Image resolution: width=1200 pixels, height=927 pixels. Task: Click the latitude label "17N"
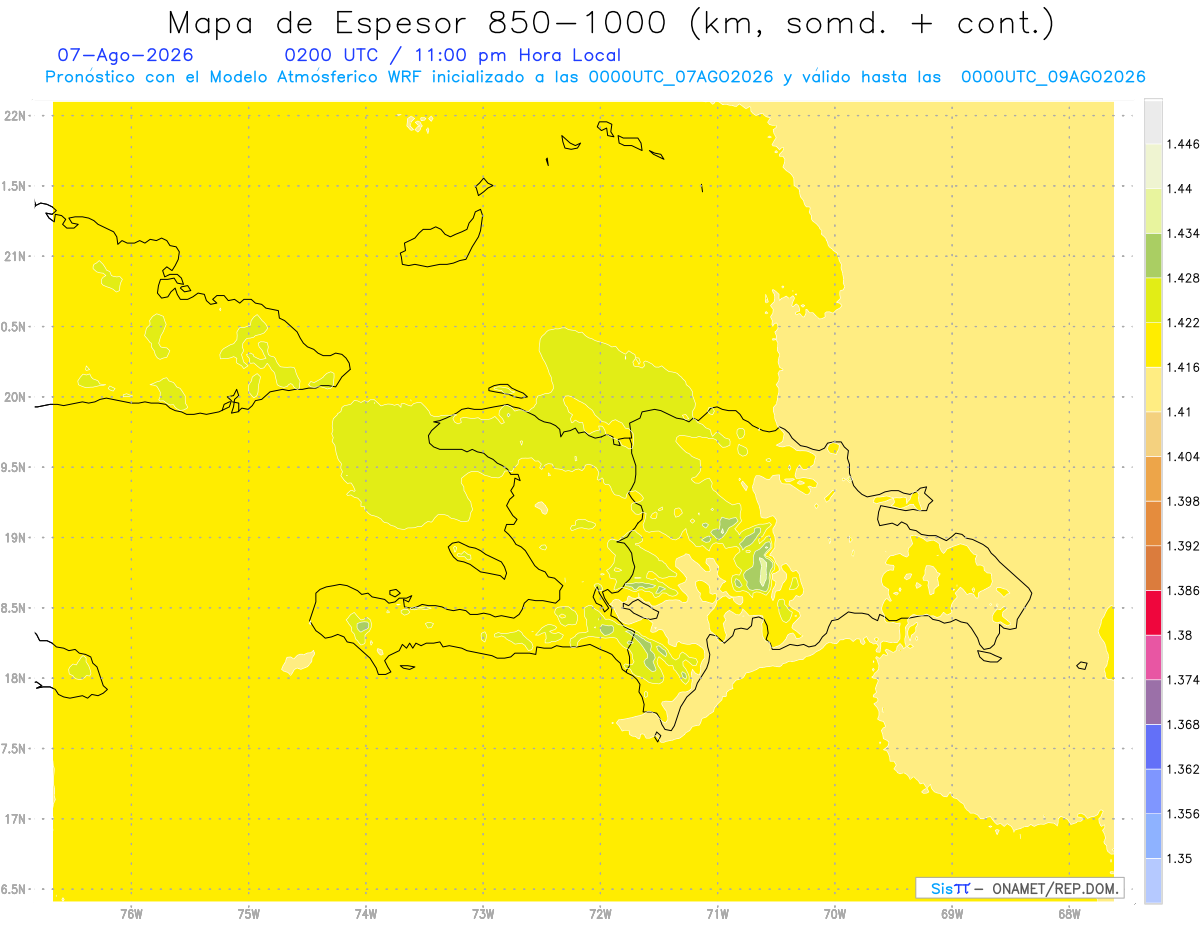pyautogui.click(x=16, y=818)
